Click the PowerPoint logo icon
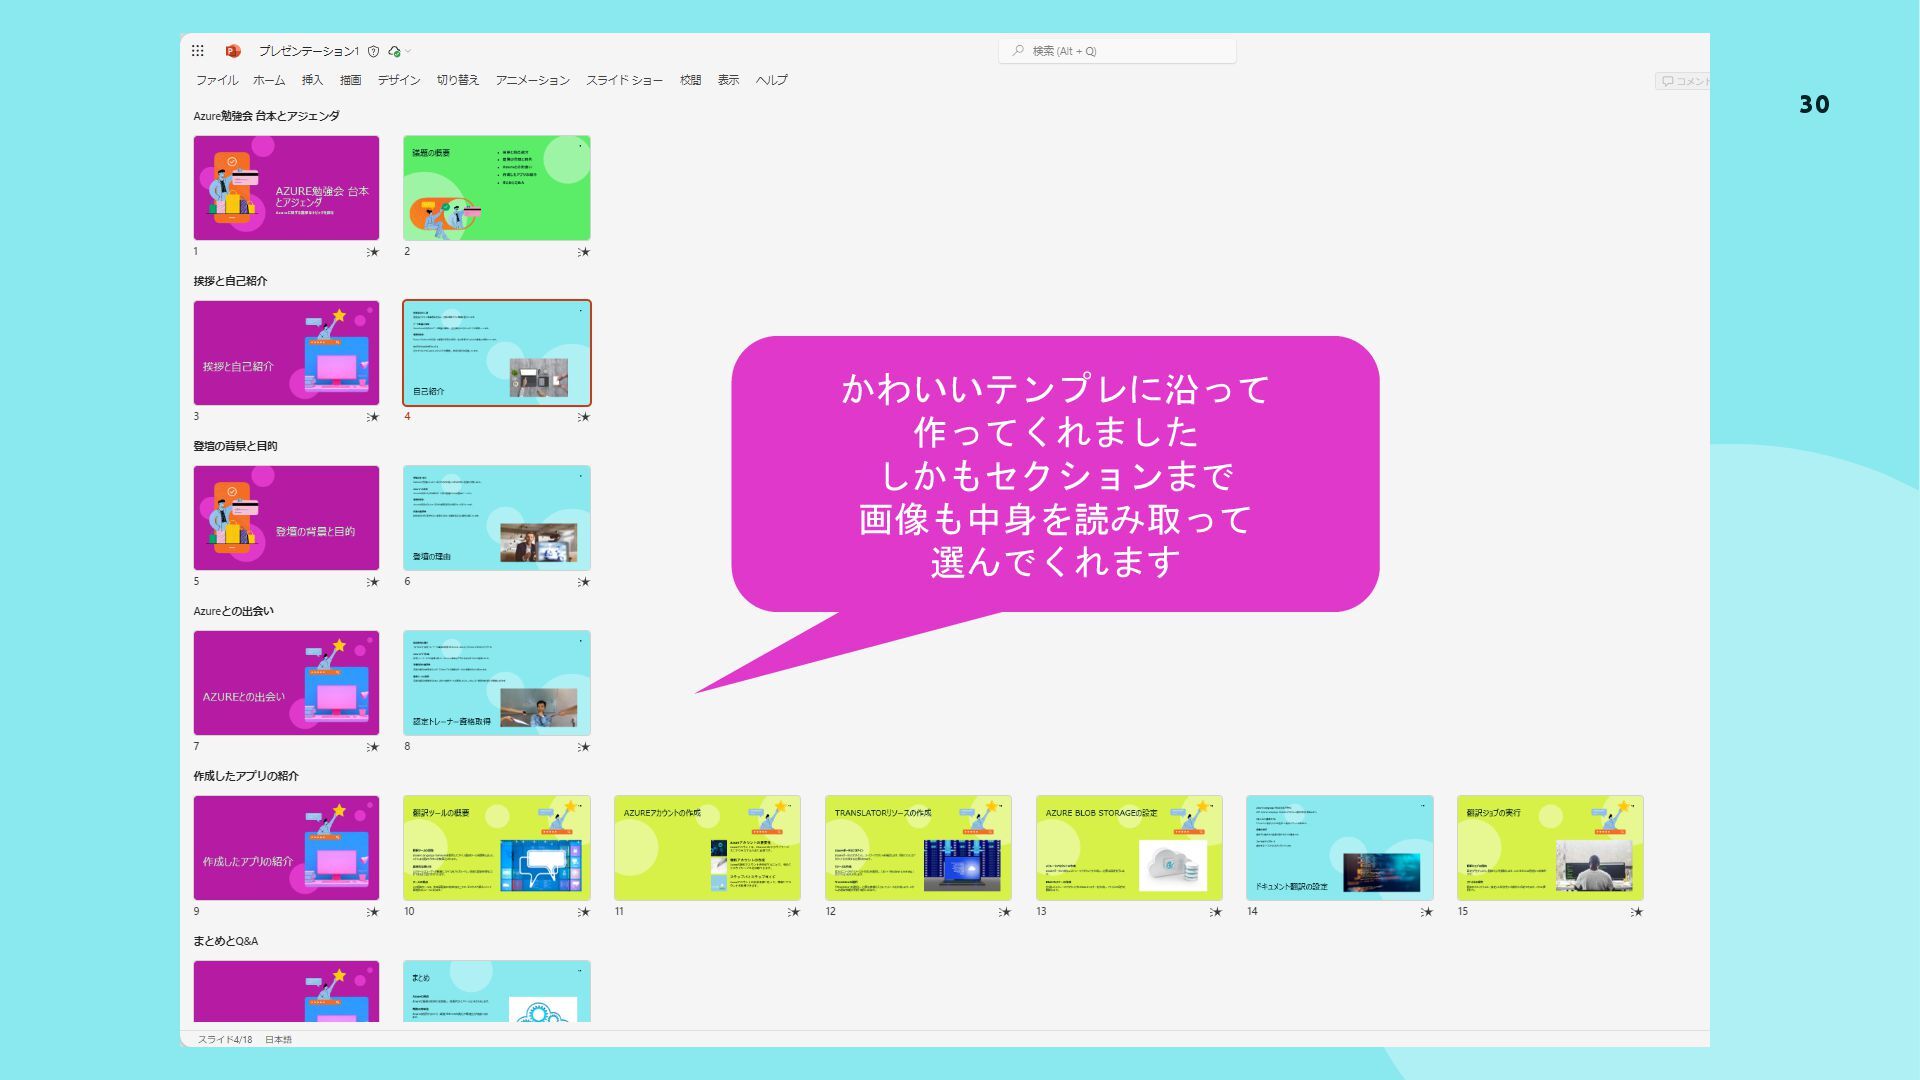Screen dimensions: 1920x1080 coord(233,51)
